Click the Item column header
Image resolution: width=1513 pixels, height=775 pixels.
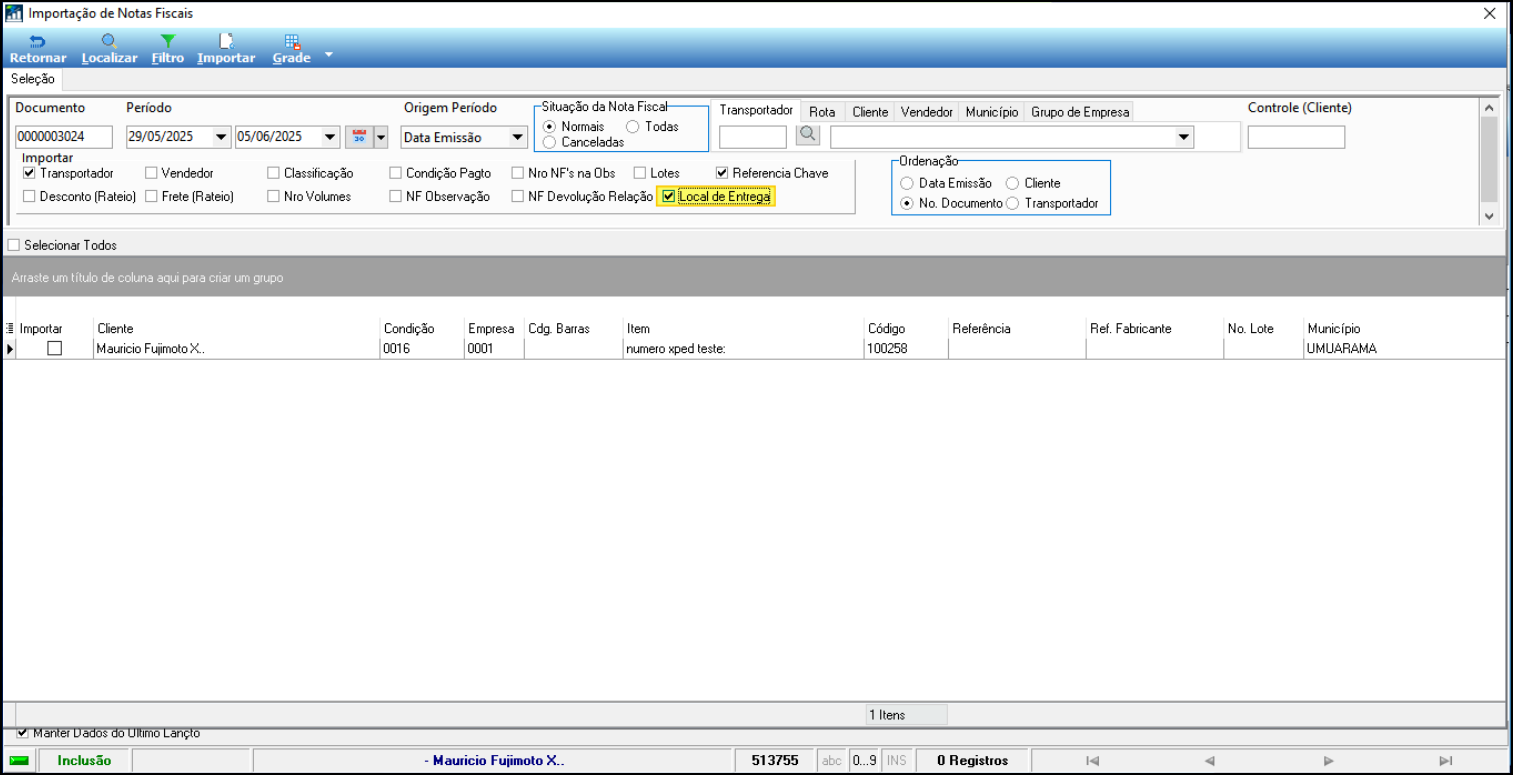pyautogui.click(x=638, y=329)
